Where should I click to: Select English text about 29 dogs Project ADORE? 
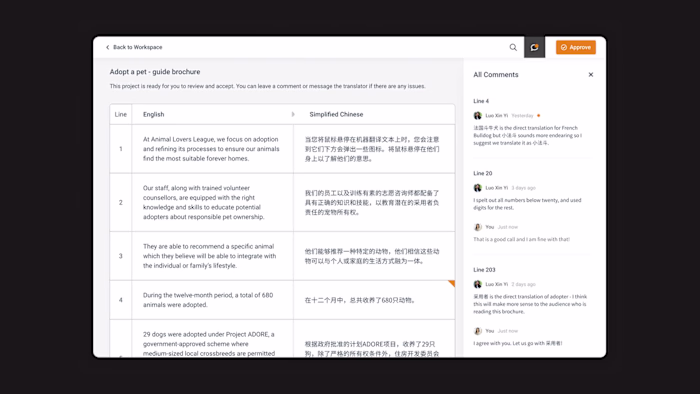(209, 344)
